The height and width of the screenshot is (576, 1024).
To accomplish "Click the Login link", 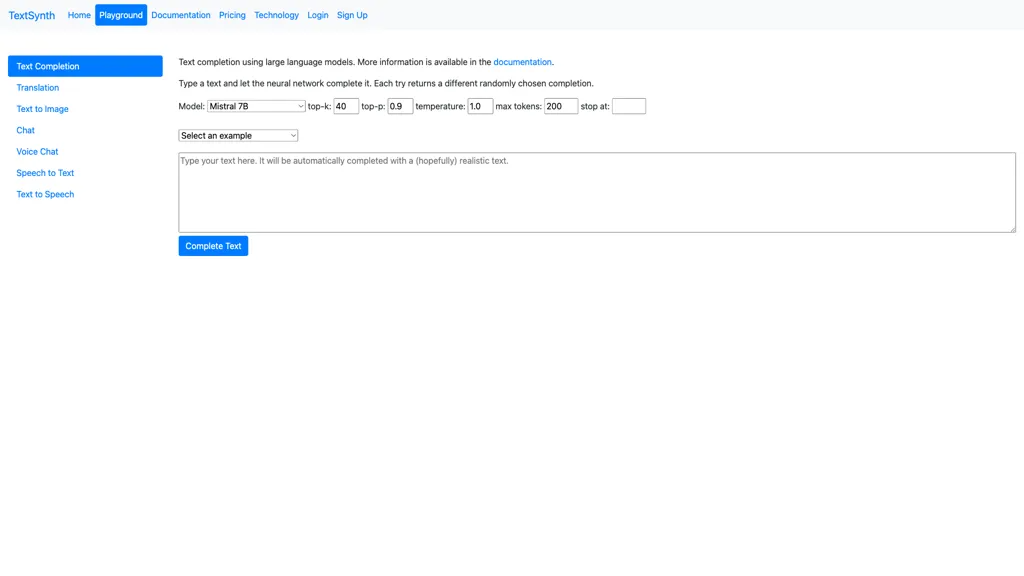I will pyautogui.click(x=317, y=15).
